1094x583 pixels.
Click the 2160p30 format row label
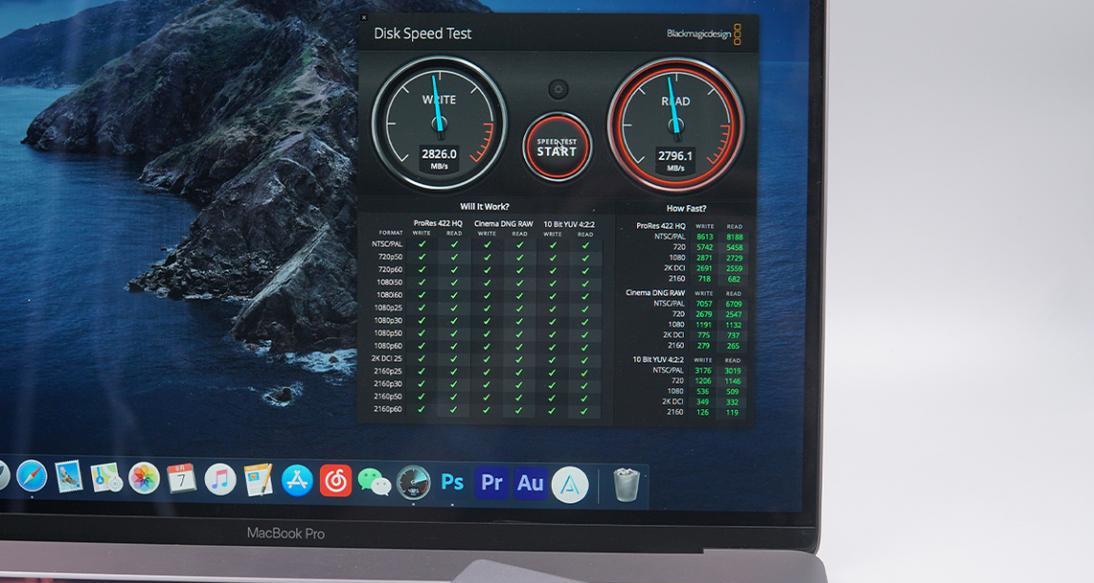(x=388, y=384)
